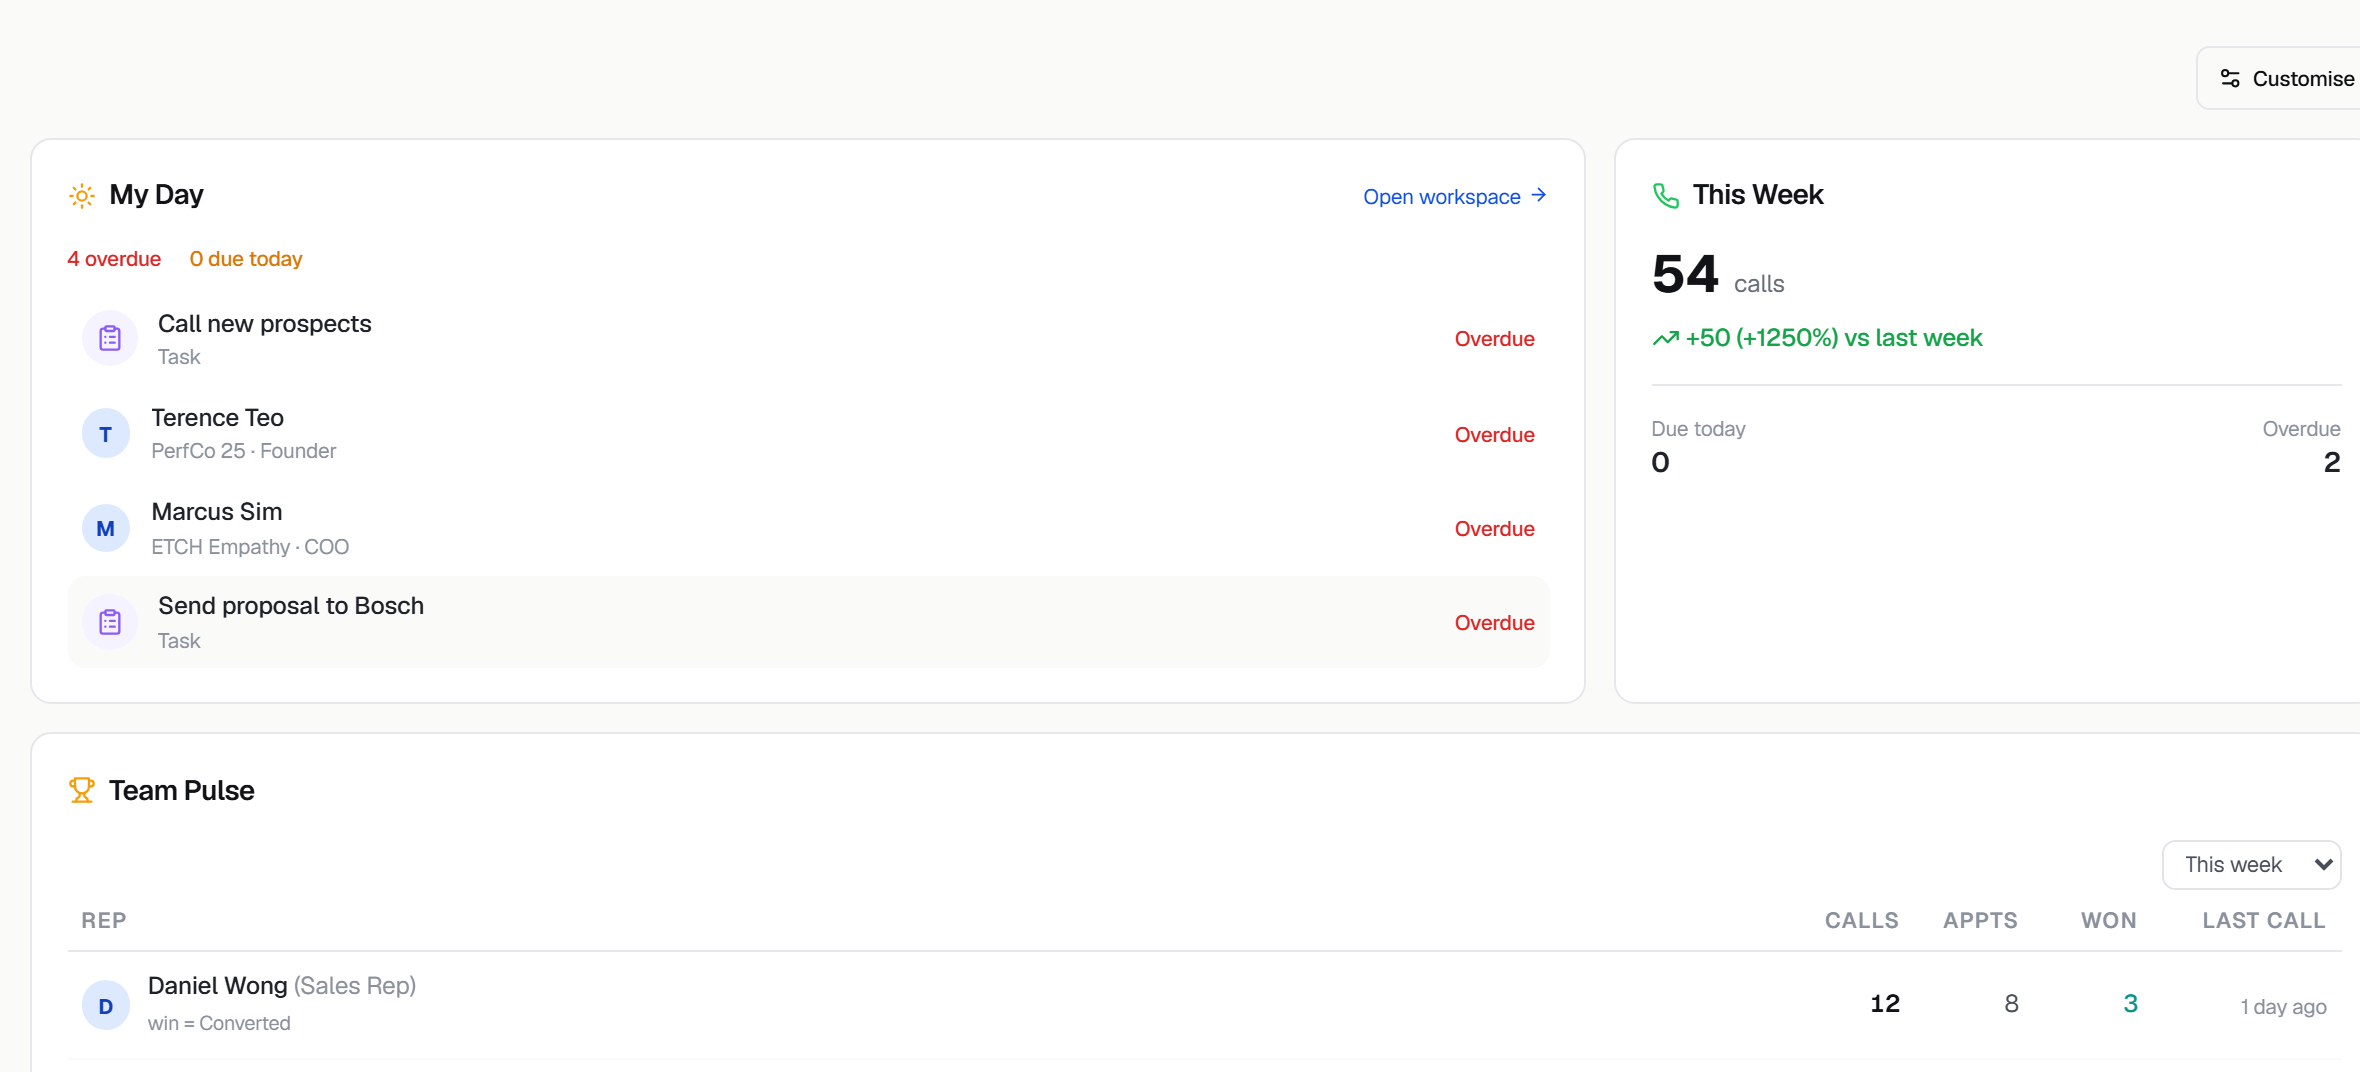Click Daniel Wong's last call '1 day ago'

[x=2283, y=1007]
